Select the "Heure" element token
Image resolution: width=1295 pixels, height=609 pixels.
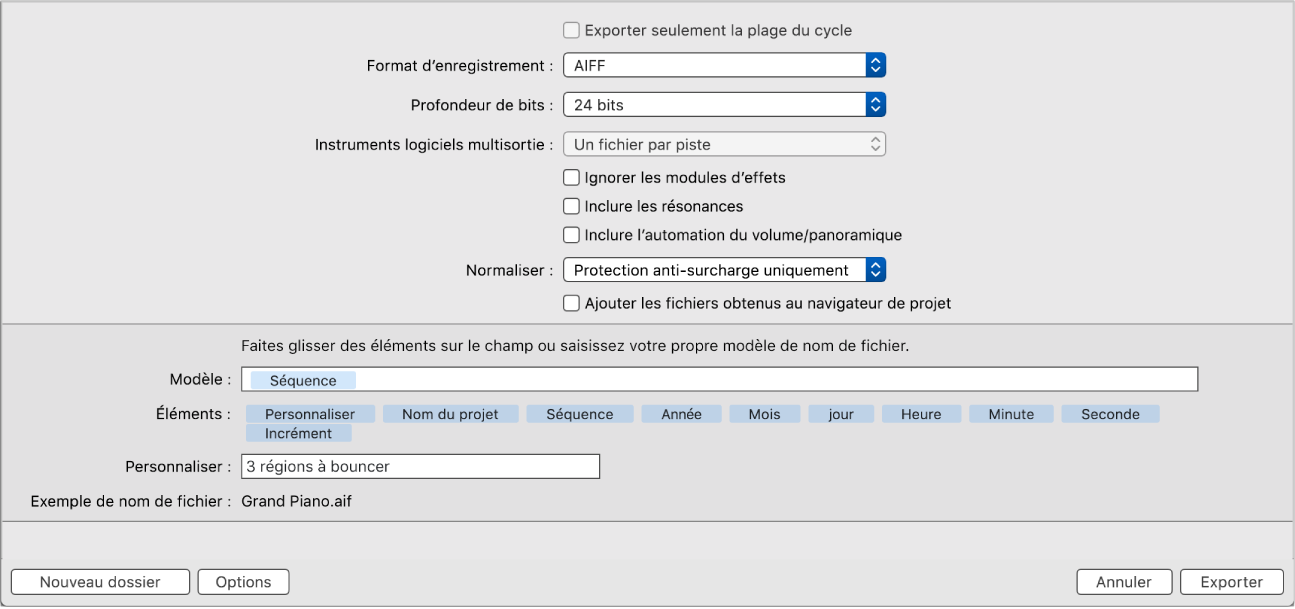tap(921, 413)
